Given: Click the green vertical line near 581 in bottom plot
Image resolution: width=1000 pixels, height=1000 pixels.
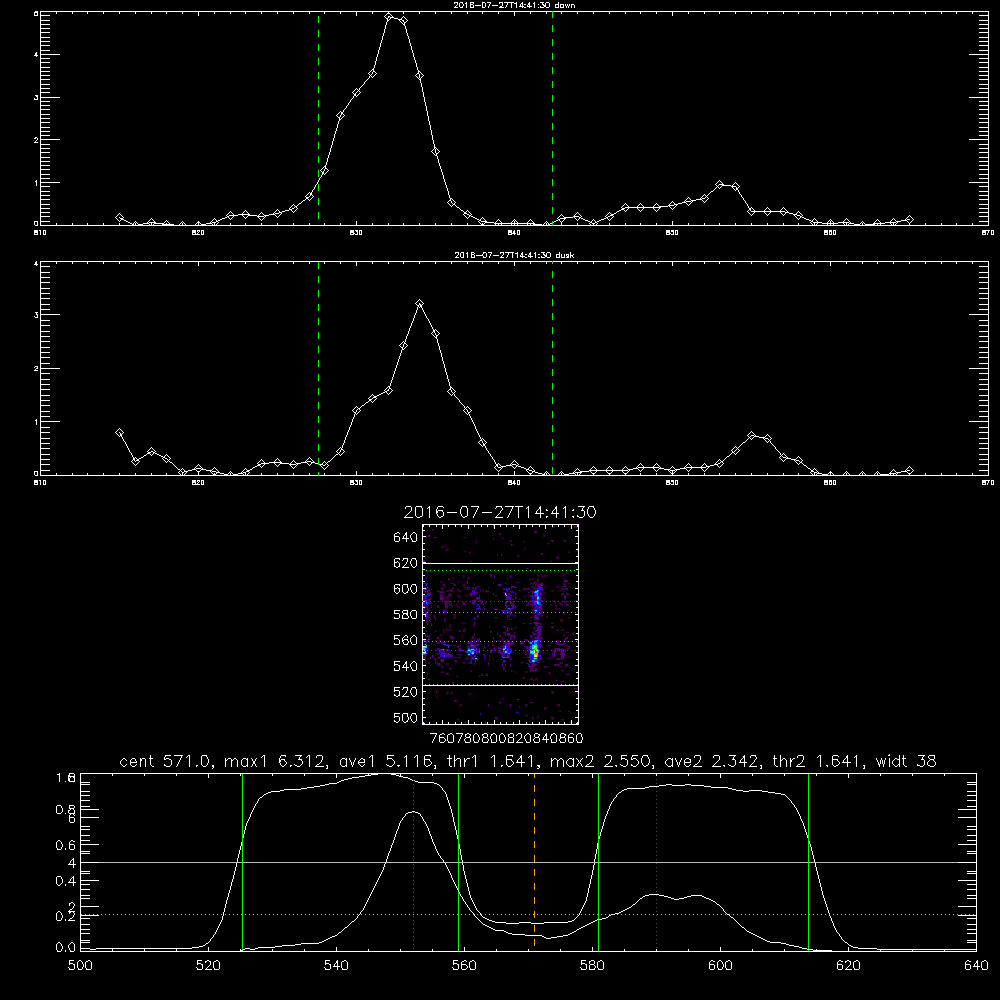Looking at the screenshot, I should pos(598,862).
